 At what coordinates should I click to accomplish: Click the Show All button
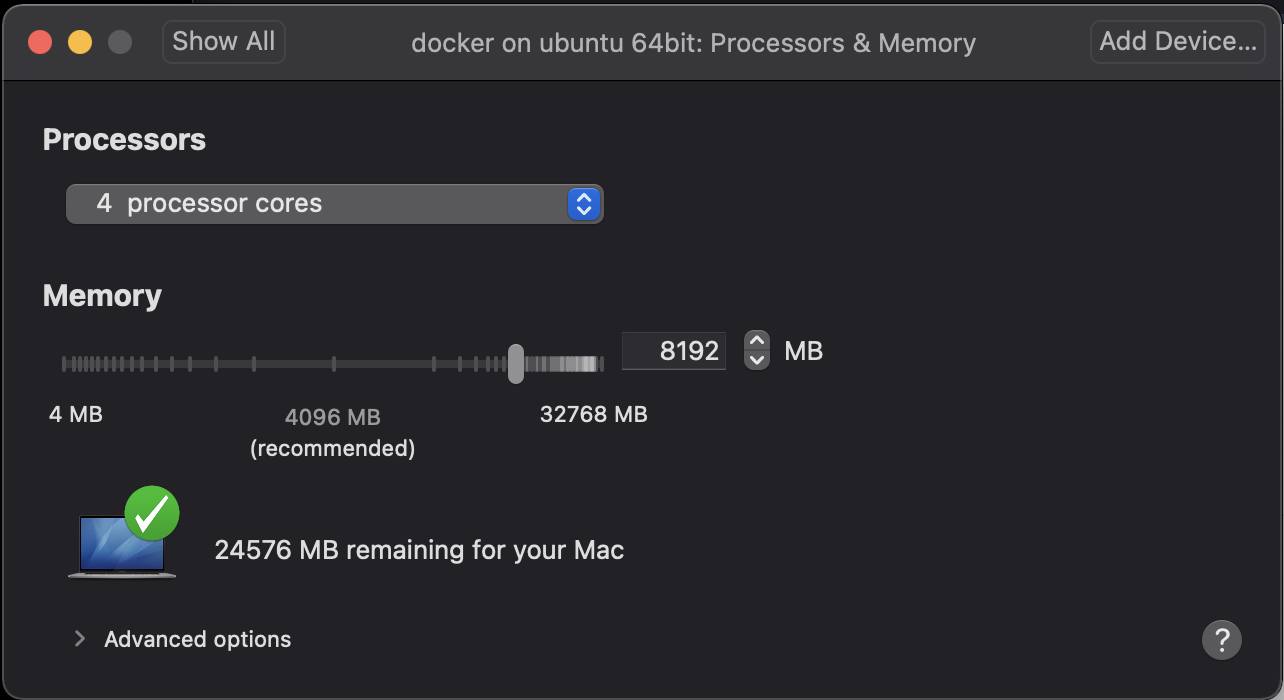pyautogui.click(x=223, y=42)
